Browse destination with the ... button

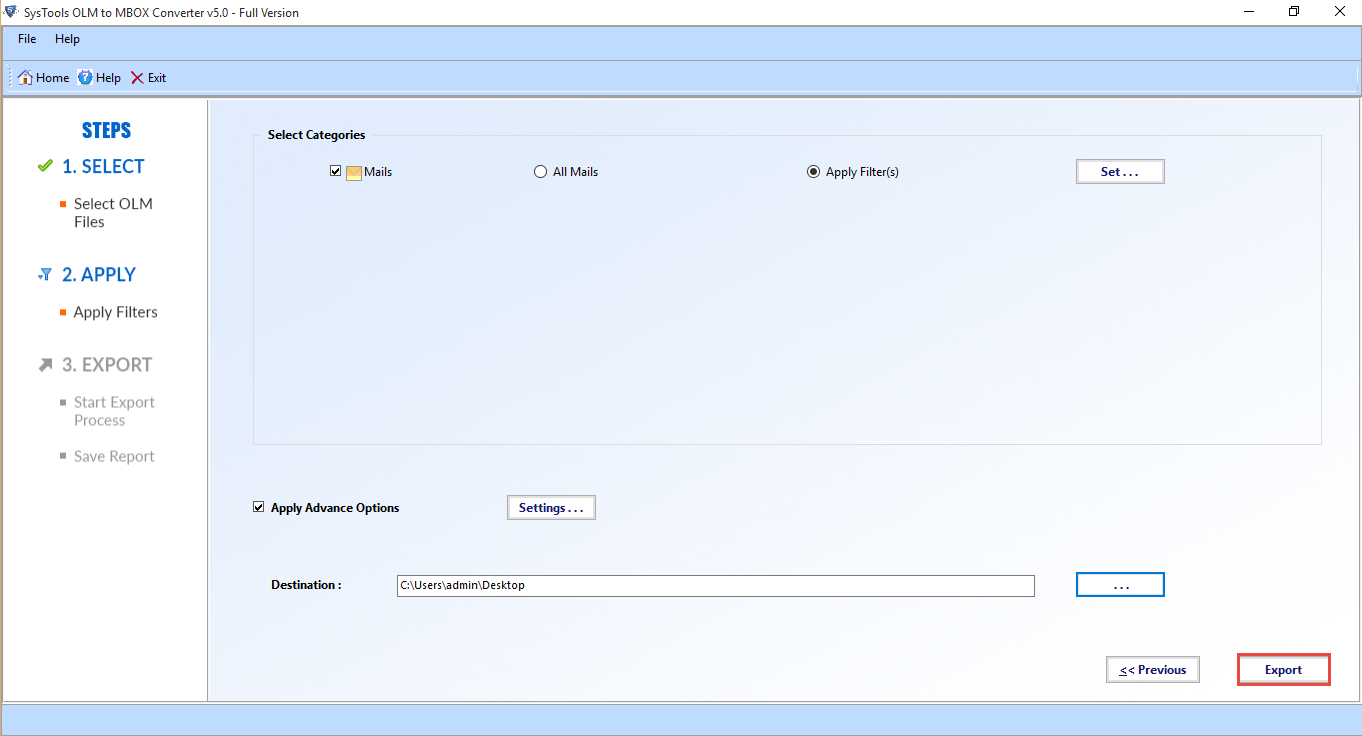coord(1120,585)
